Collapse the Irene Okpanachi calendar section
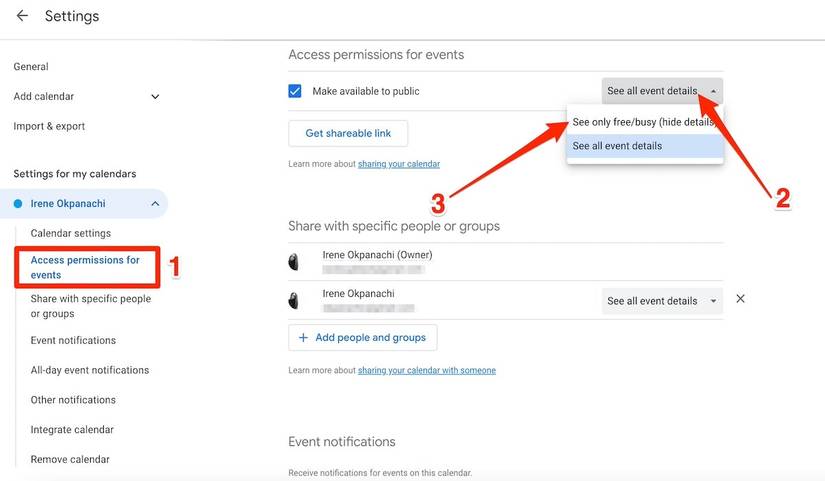The image size is (825, 481). (x=155, y=204)
